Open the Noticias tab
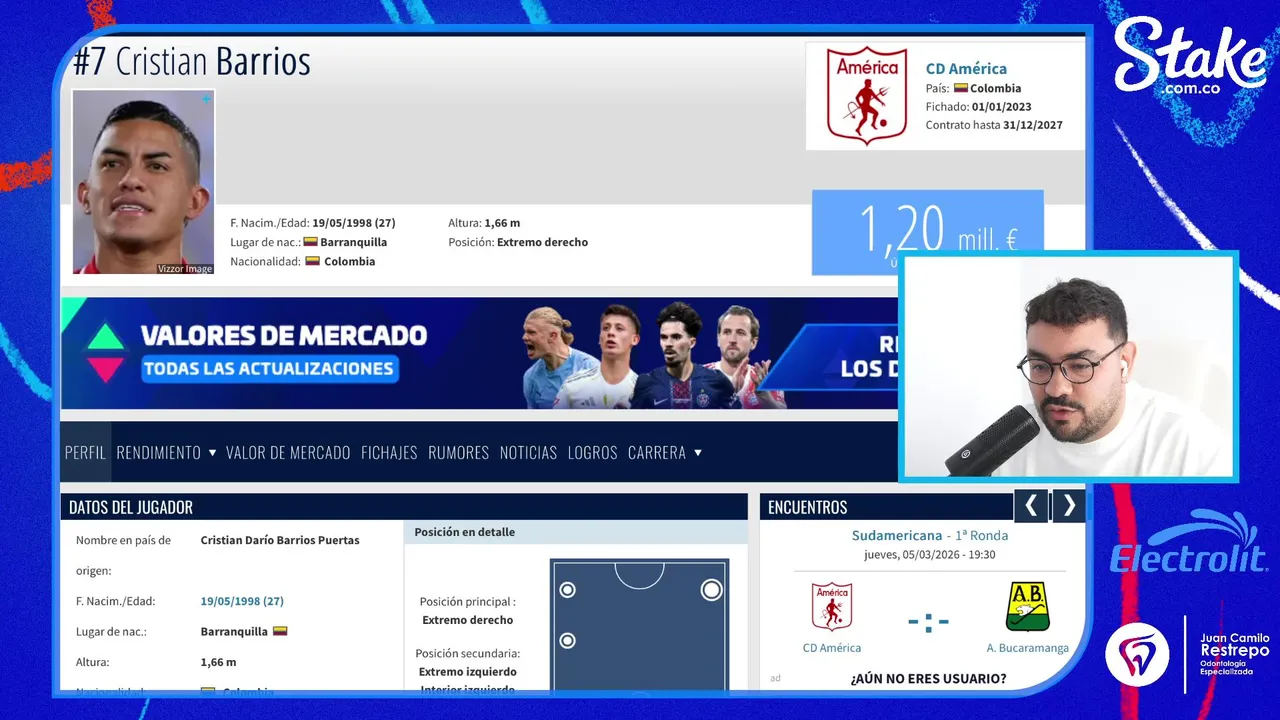The height and width of the screenshot is (720, 1280). (528, 453)
